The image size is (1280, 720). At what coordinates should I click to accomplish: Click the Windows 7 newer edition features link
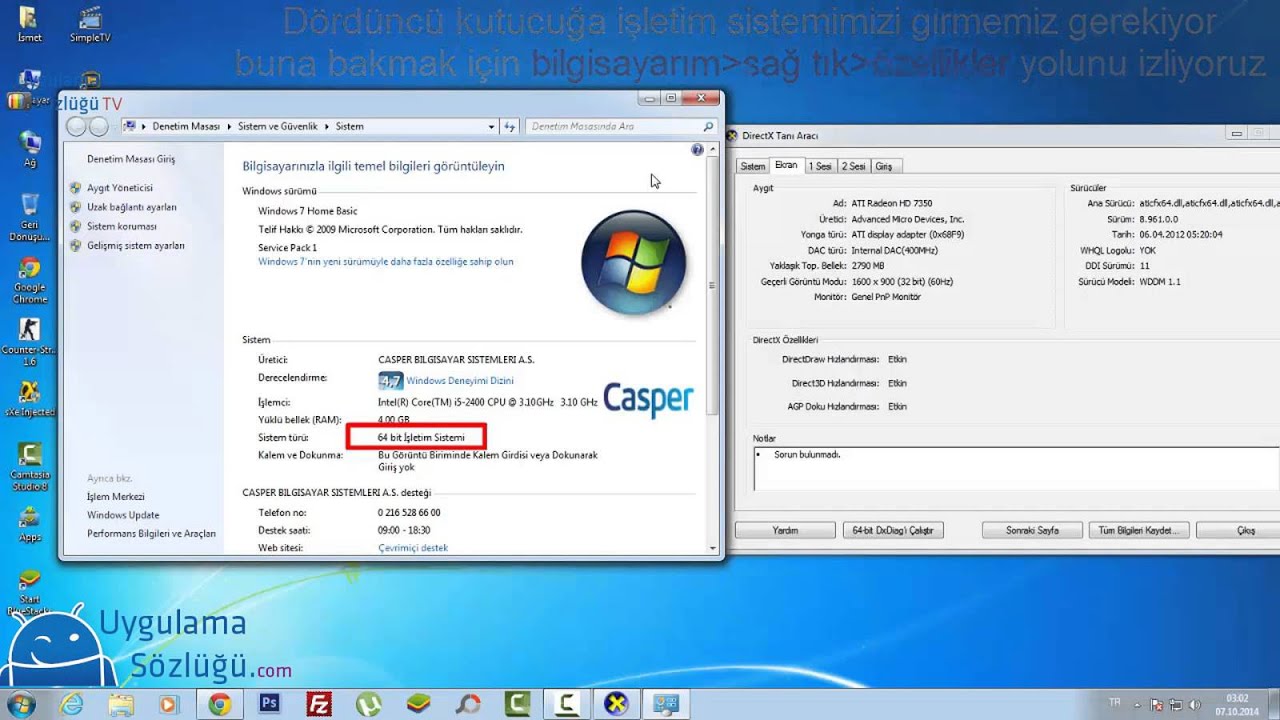point(386,262)
